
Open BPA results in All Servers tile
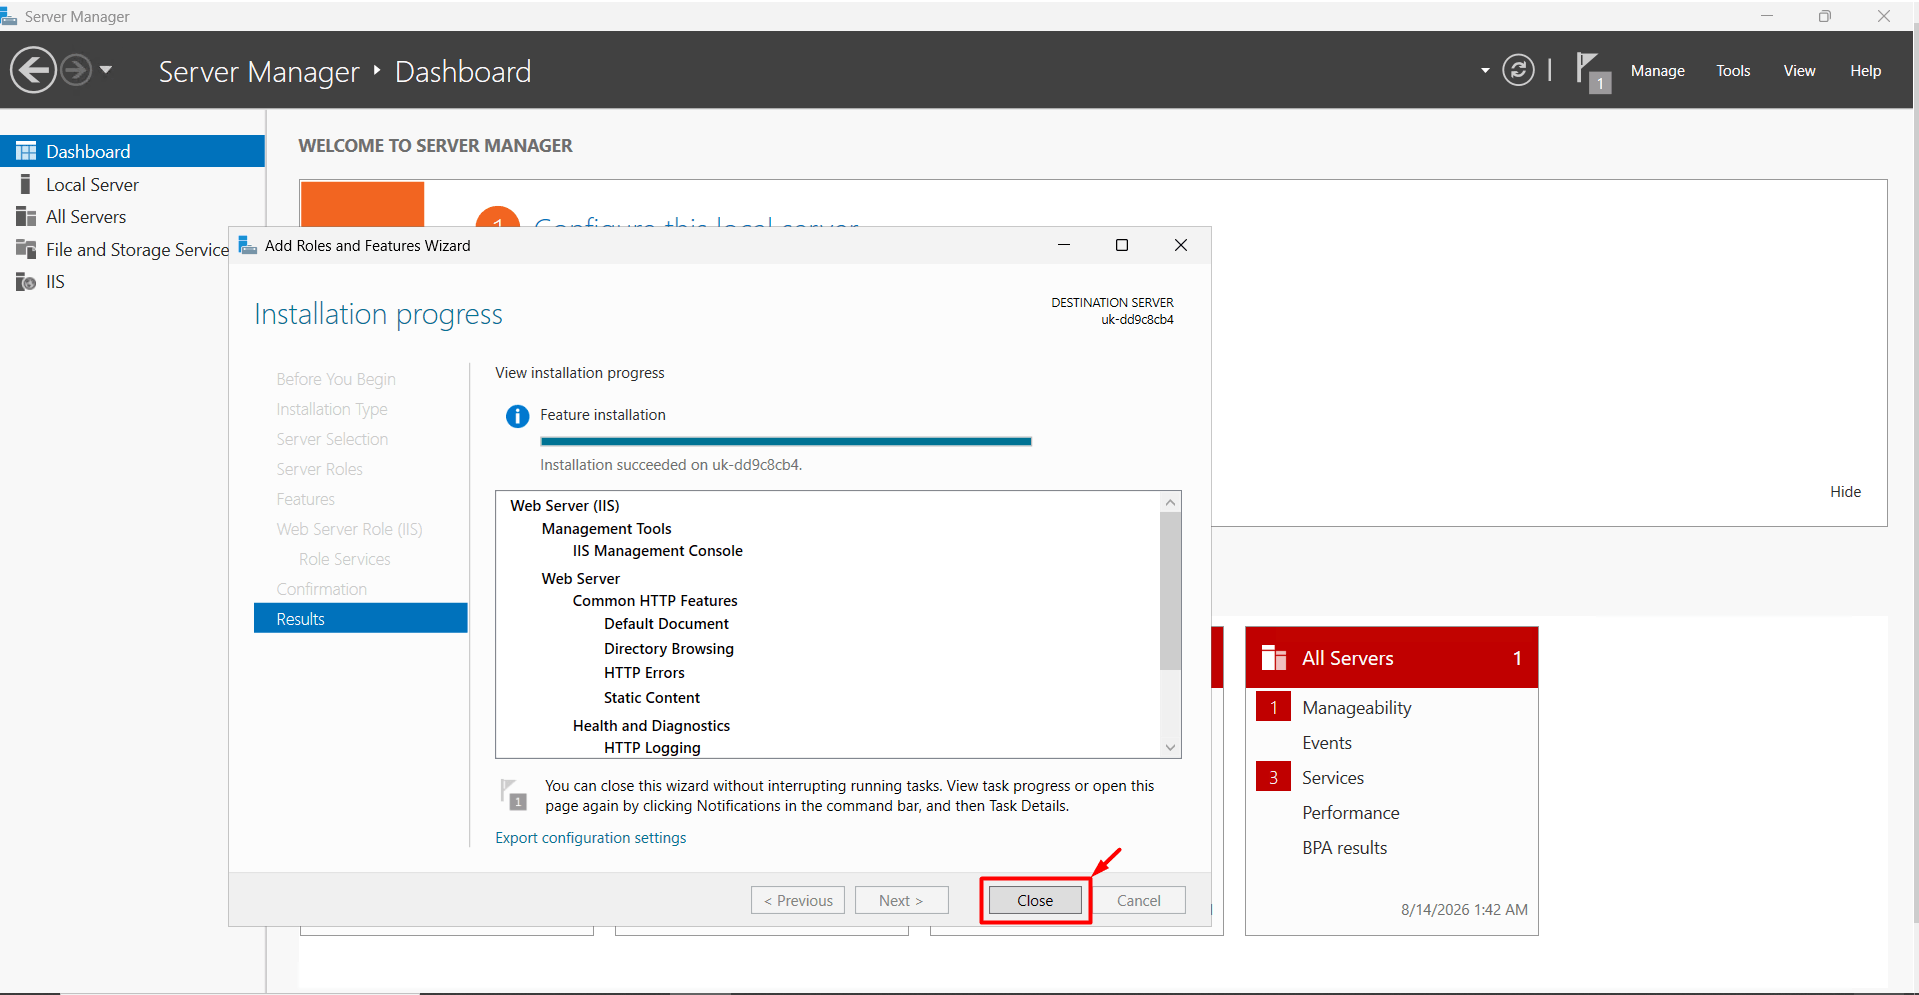click(1345, 848)
